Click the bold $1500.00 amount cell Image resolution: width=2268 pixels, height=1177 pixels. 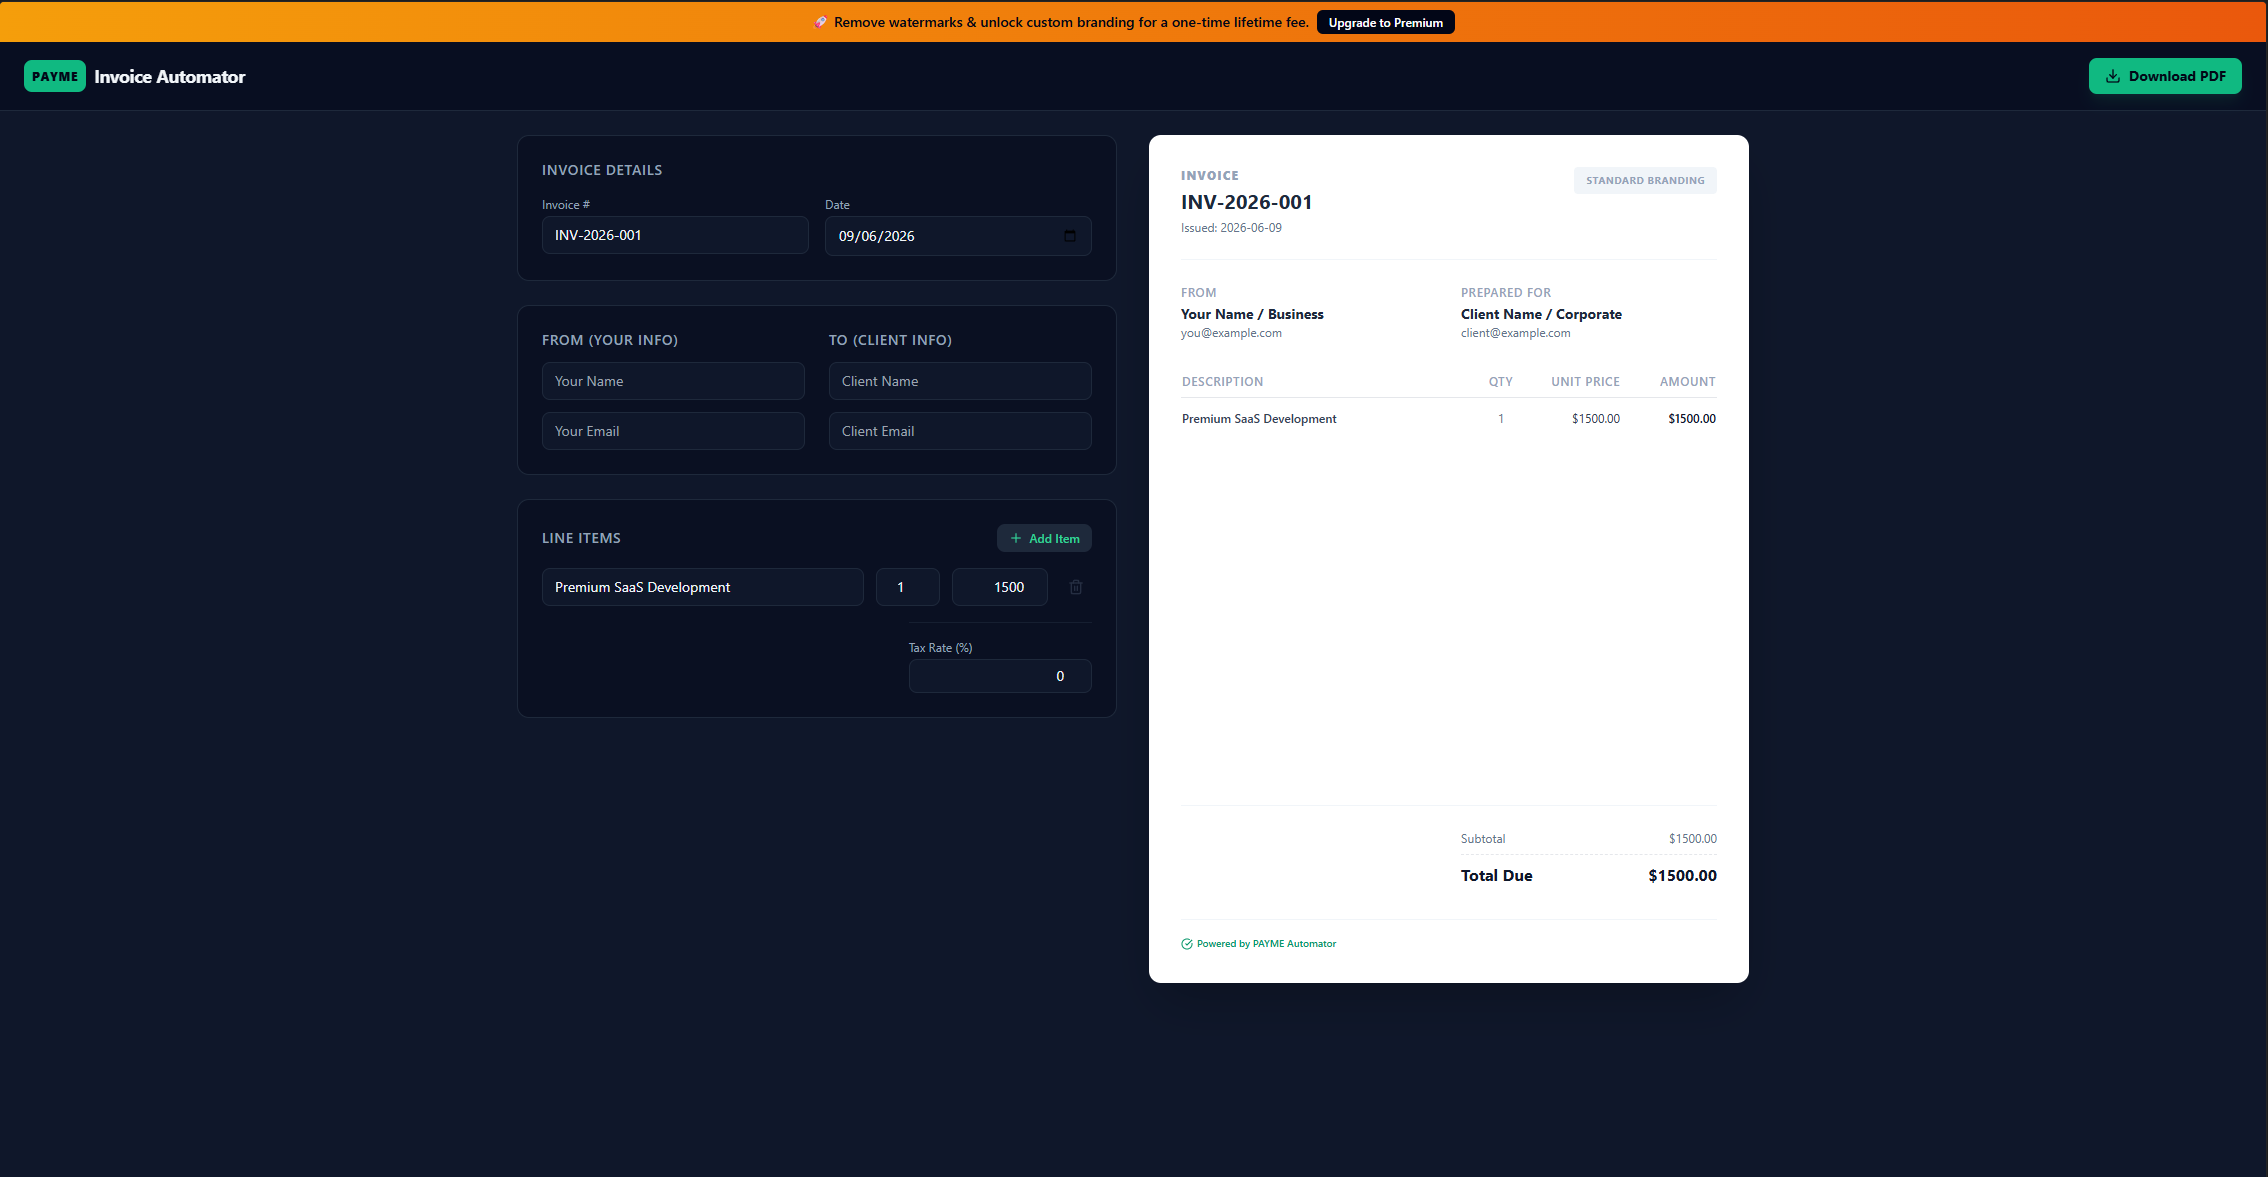pos(1692,419)
